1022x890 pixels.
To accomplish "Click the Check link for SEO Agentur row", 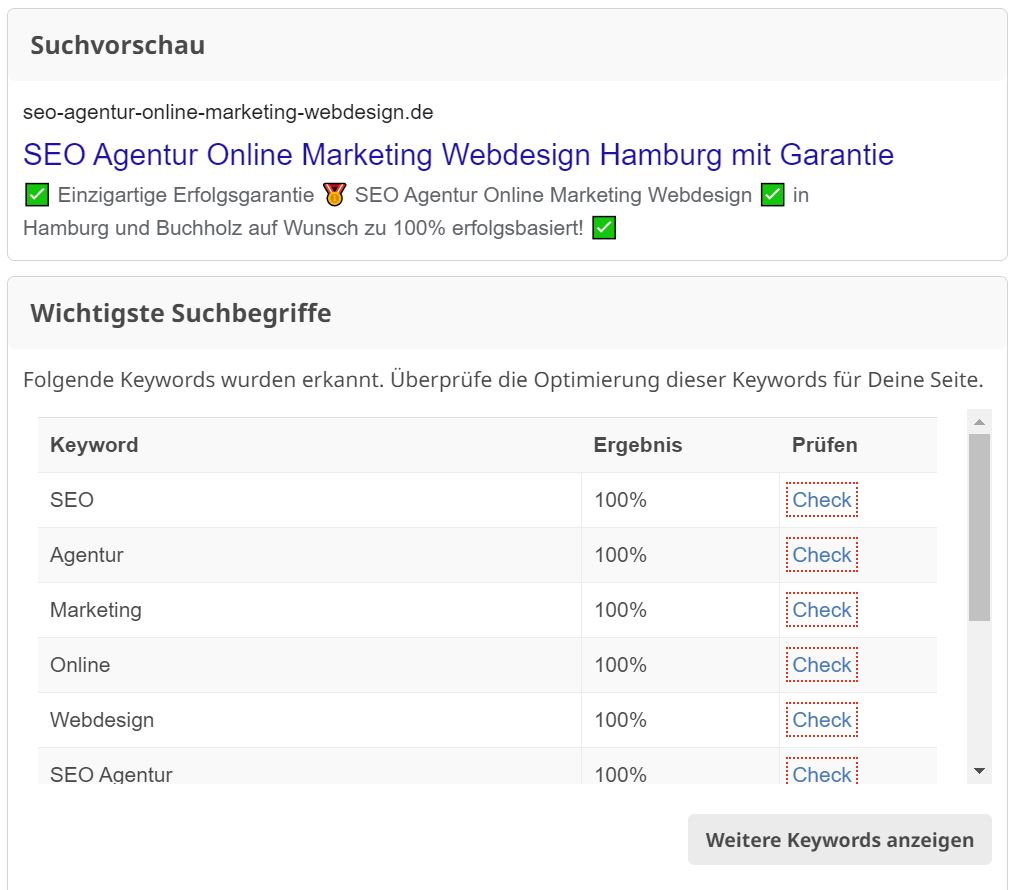I will (822, 772).
